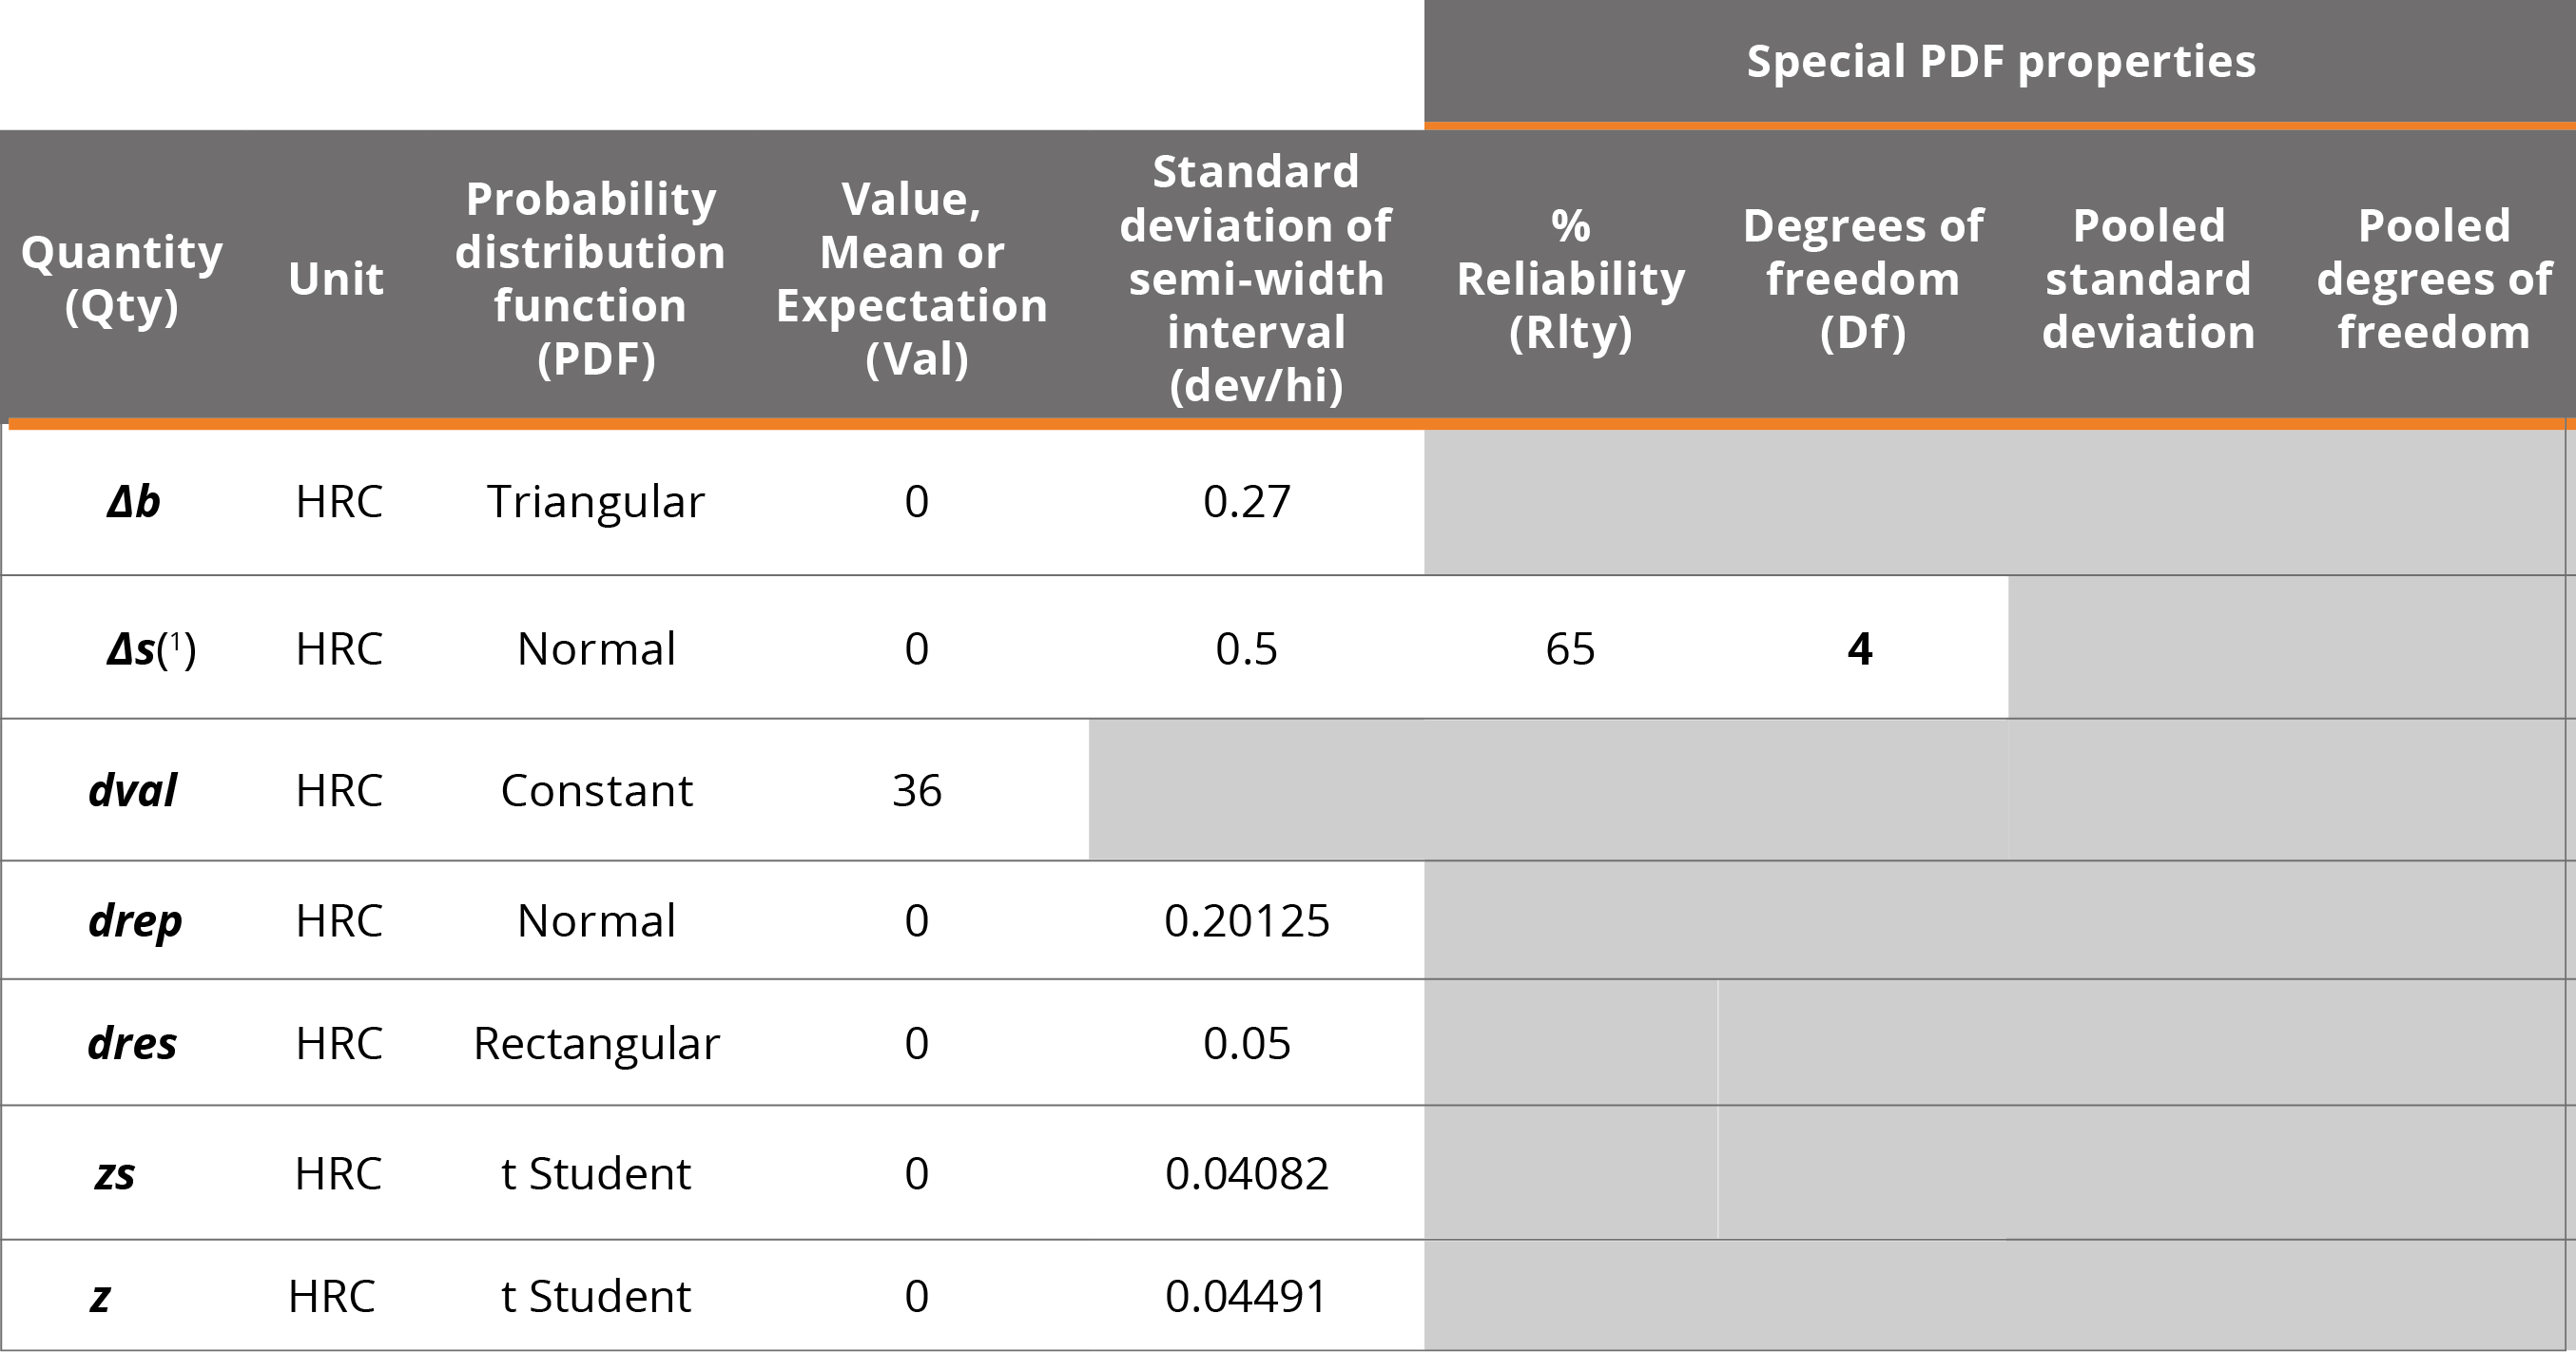Select the zs deviation value 0.04082
Screen dimensions: 2576x1352
(x=1246, y=1174)
